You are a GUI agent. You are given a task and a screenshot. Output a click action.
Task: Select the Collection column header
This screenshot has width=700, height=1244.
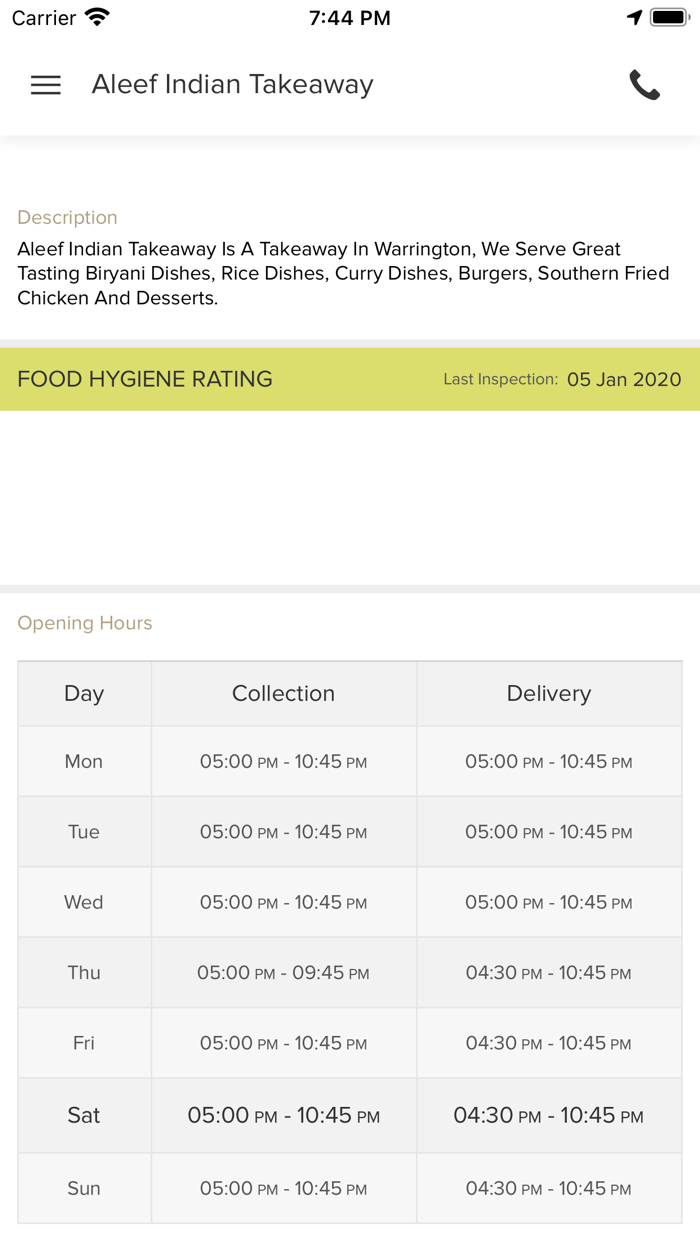pos(283,693)
